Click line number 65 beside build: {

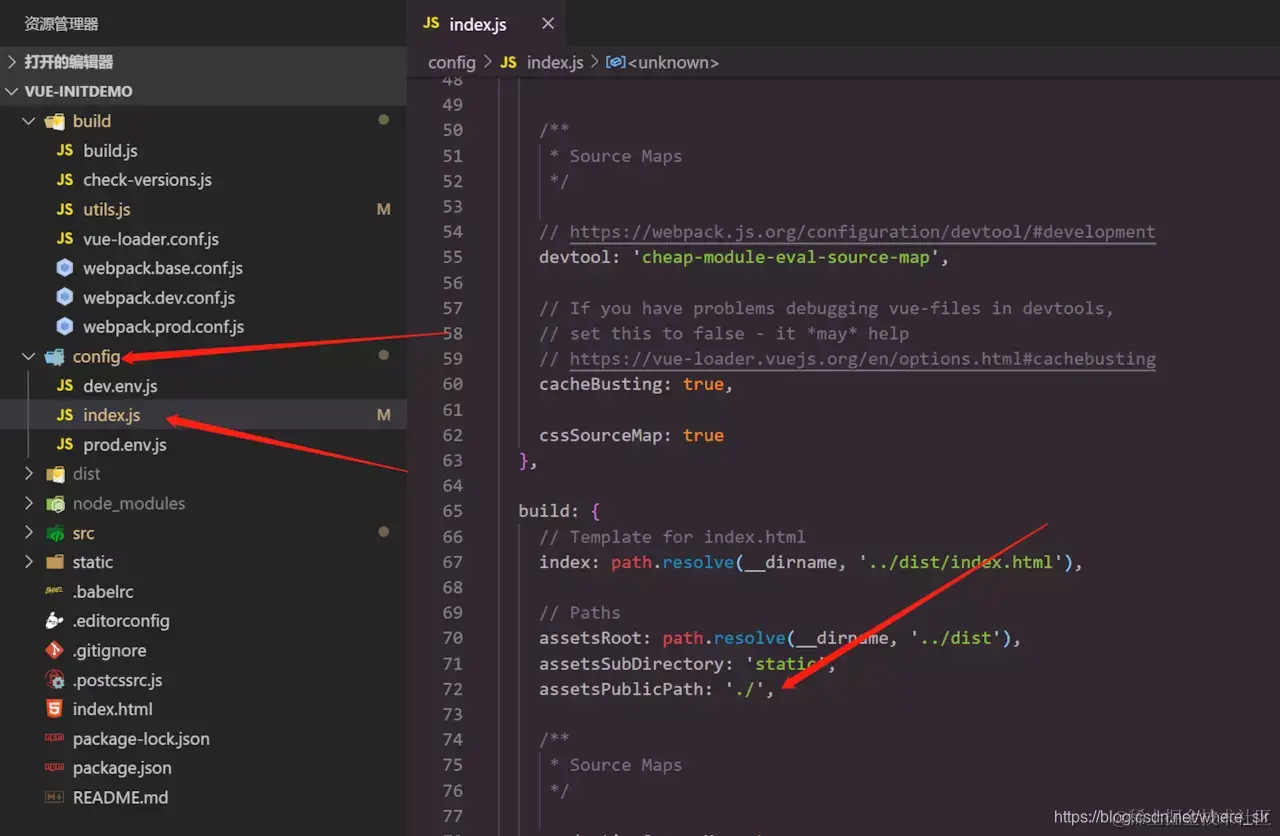(452, 511)
